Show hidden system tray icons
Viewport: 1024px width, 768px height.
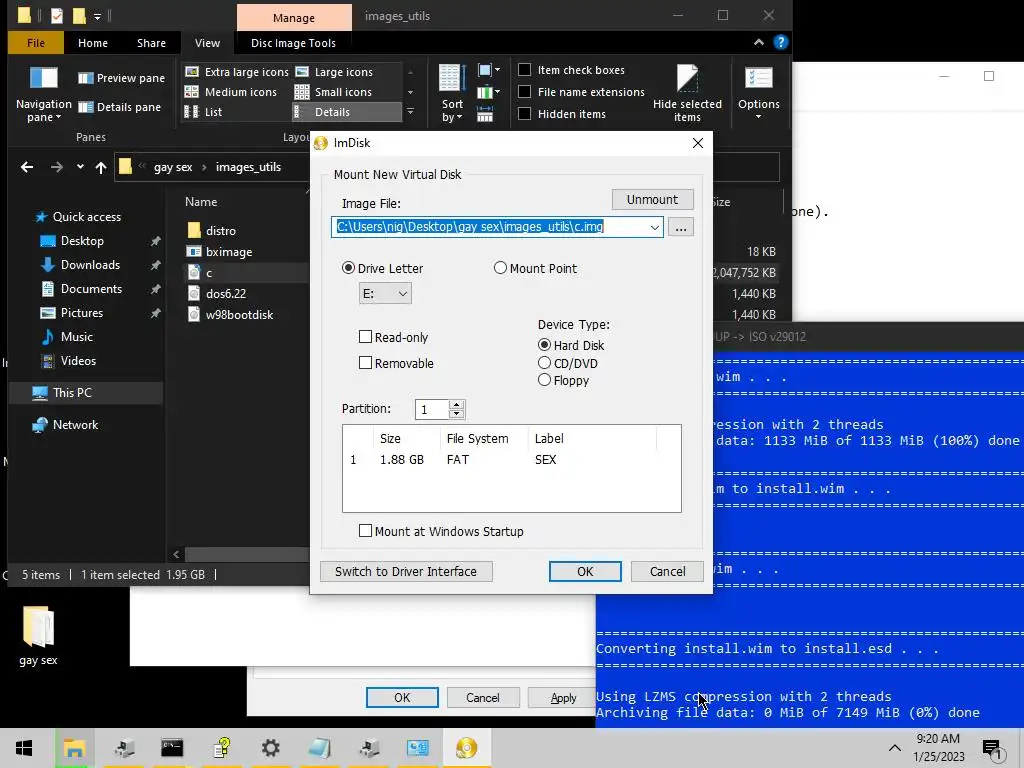click(895, 748)
